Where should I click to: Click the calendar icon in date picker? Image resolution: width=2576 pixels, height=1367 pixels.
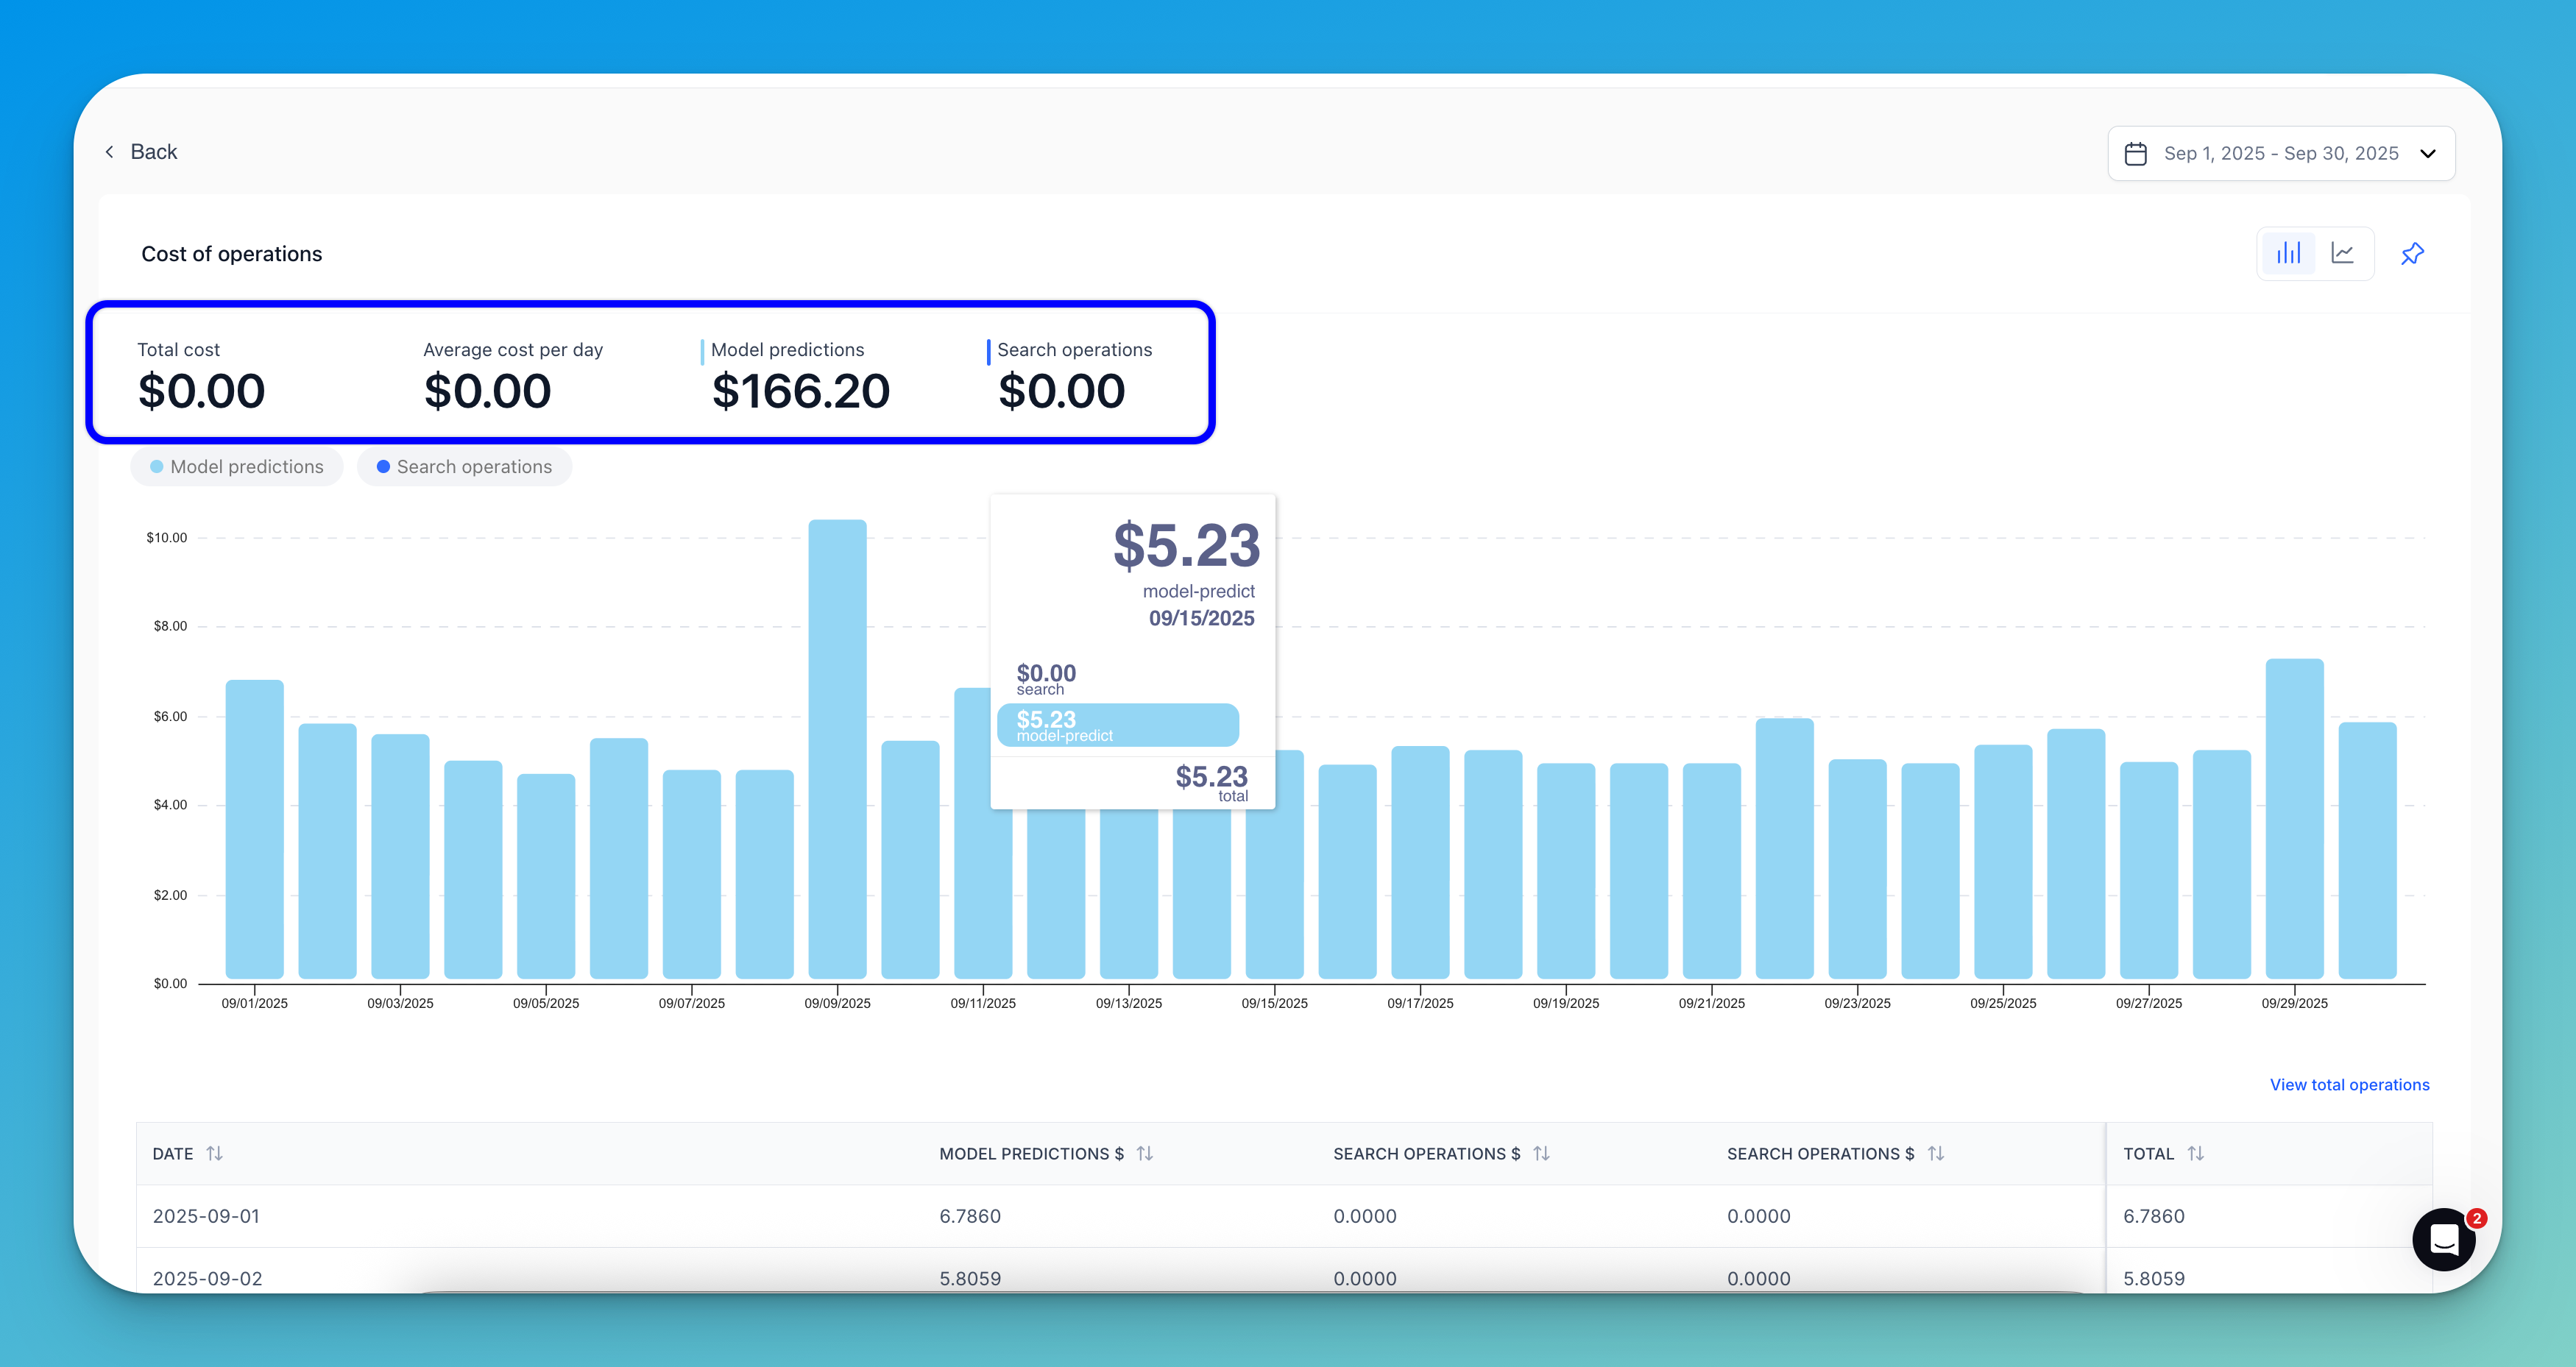click(x=2135, y=153)
